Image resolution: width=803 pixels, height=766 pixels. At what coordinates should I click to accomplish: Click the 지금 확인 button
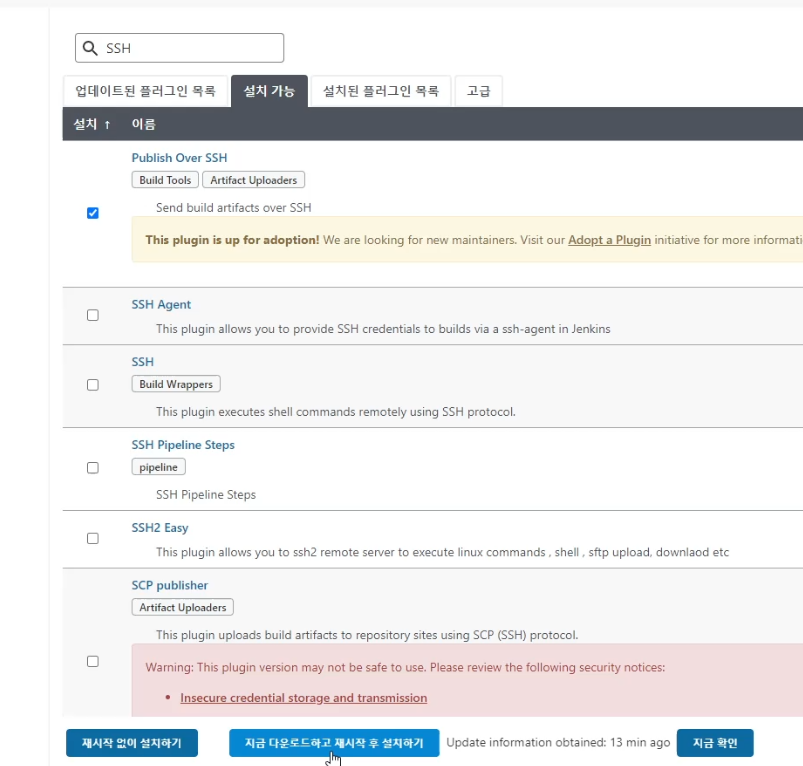coord(714,743)
